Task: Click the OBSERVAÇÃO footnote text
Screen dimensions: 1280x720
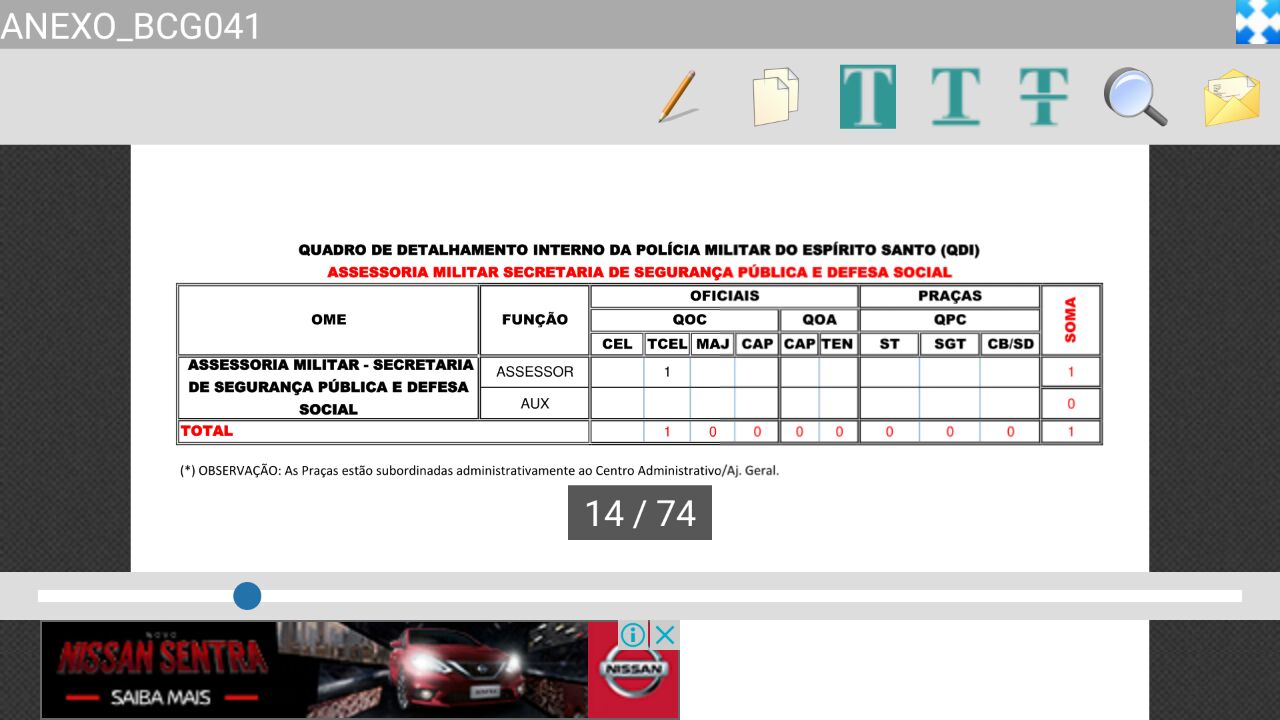Action: [x=479, y=470]
